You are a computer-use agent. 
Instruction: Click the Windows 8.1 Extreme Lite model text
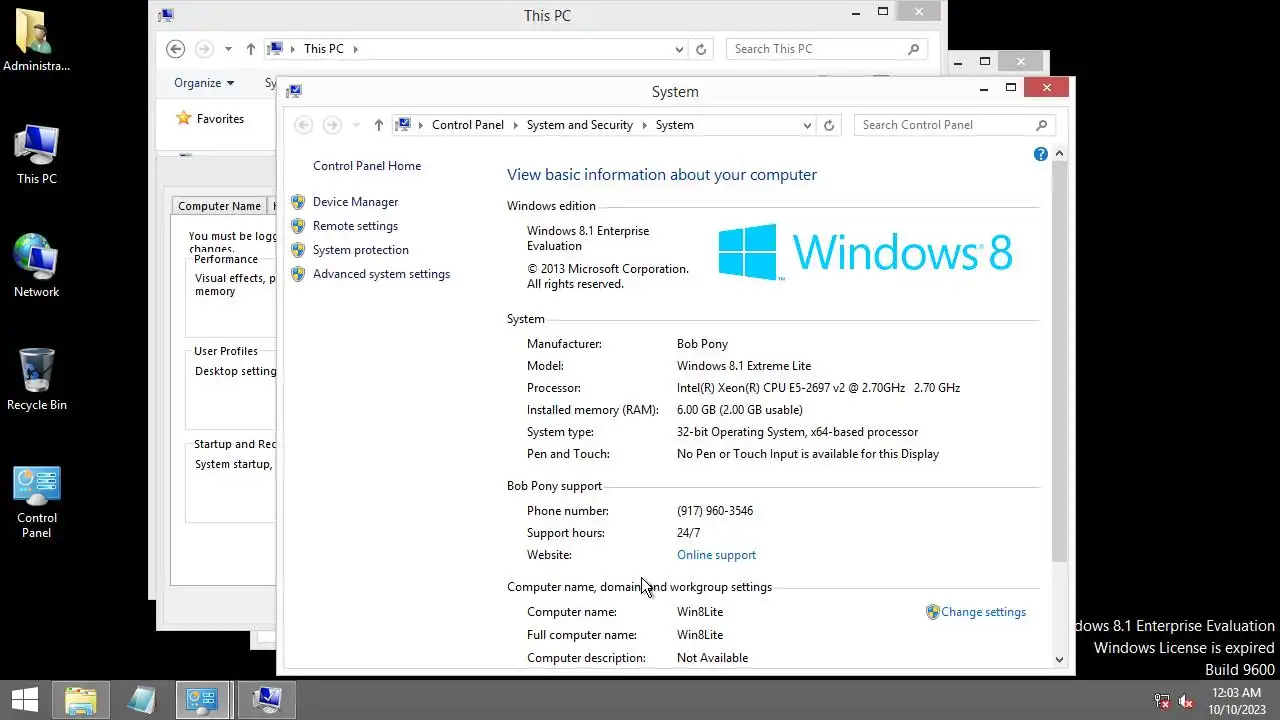(x=744, y=366)
